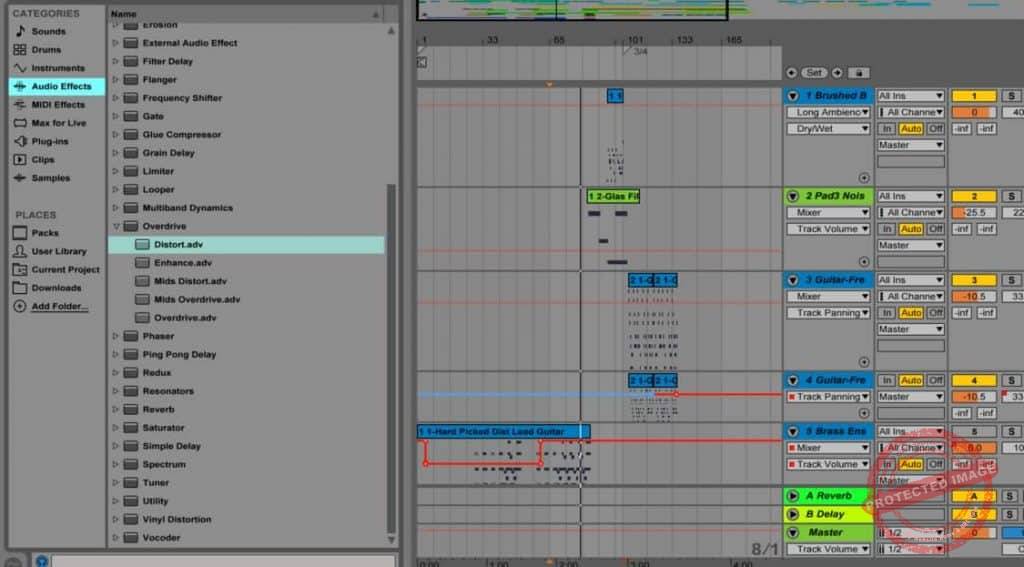Select Max for Live category
The image size is (1024, 567).
coord(58,123)
